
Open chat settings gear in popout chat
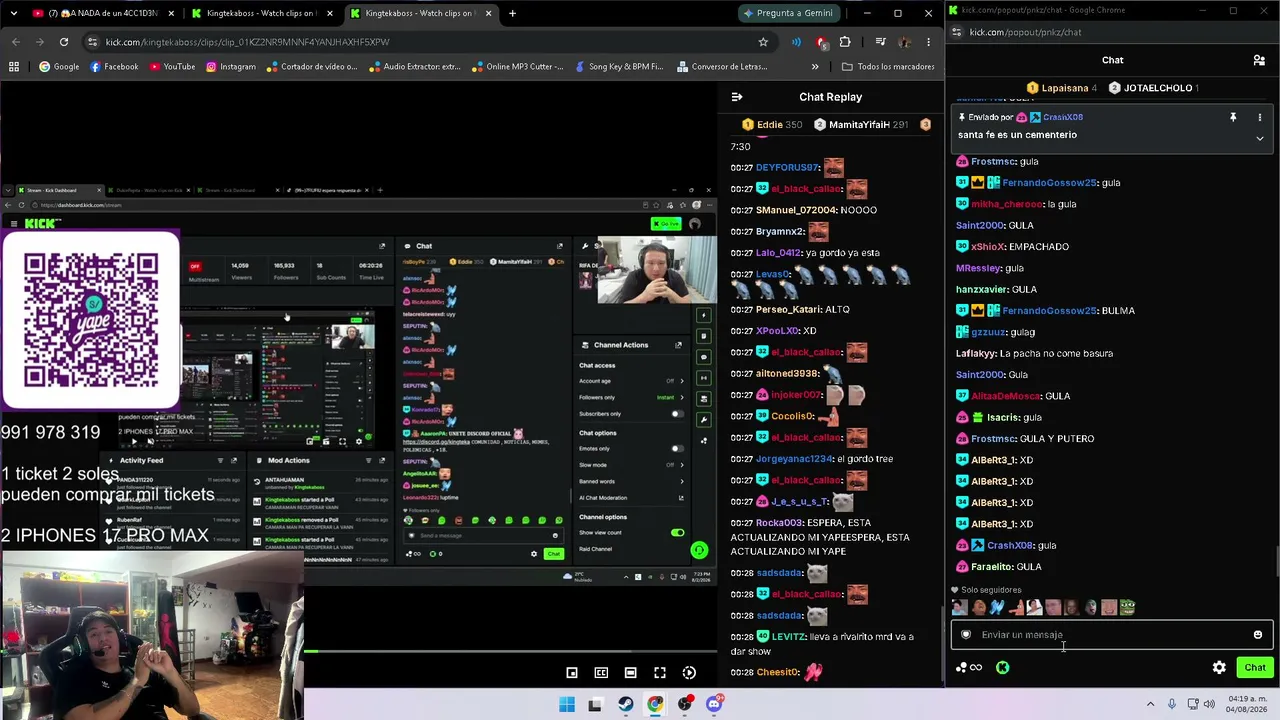coord(1219,668)
